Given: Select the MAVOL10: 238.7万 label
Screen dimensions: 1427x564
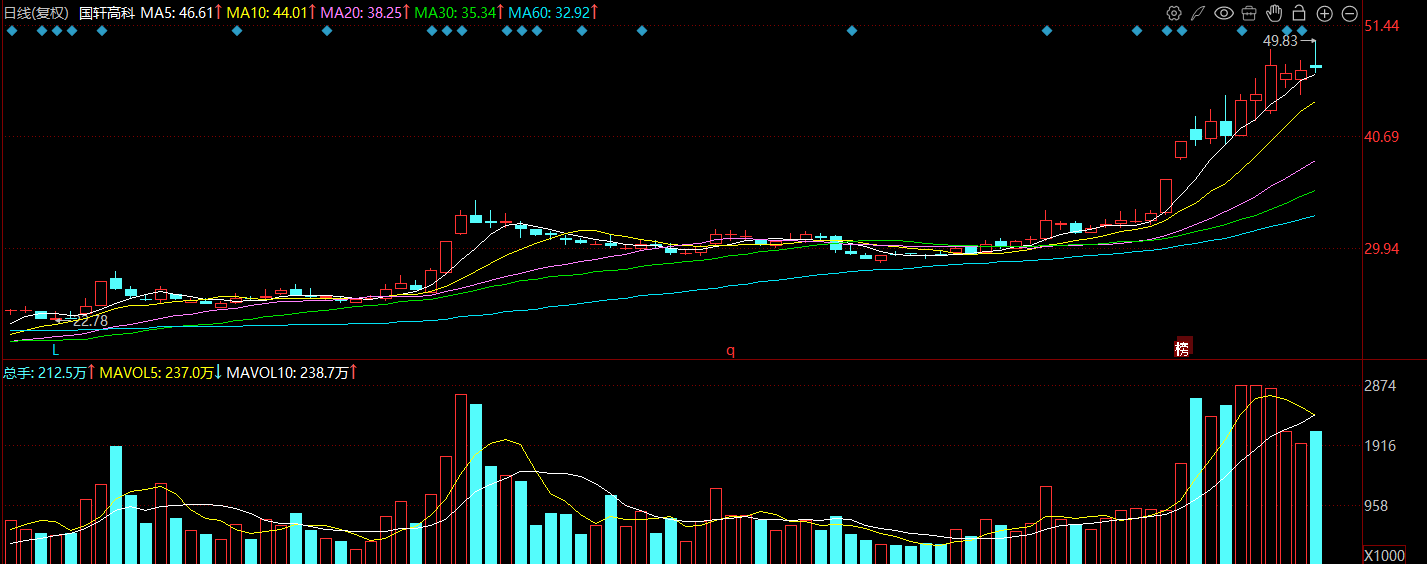Looking at the screenshot, I should pos(288,372).
